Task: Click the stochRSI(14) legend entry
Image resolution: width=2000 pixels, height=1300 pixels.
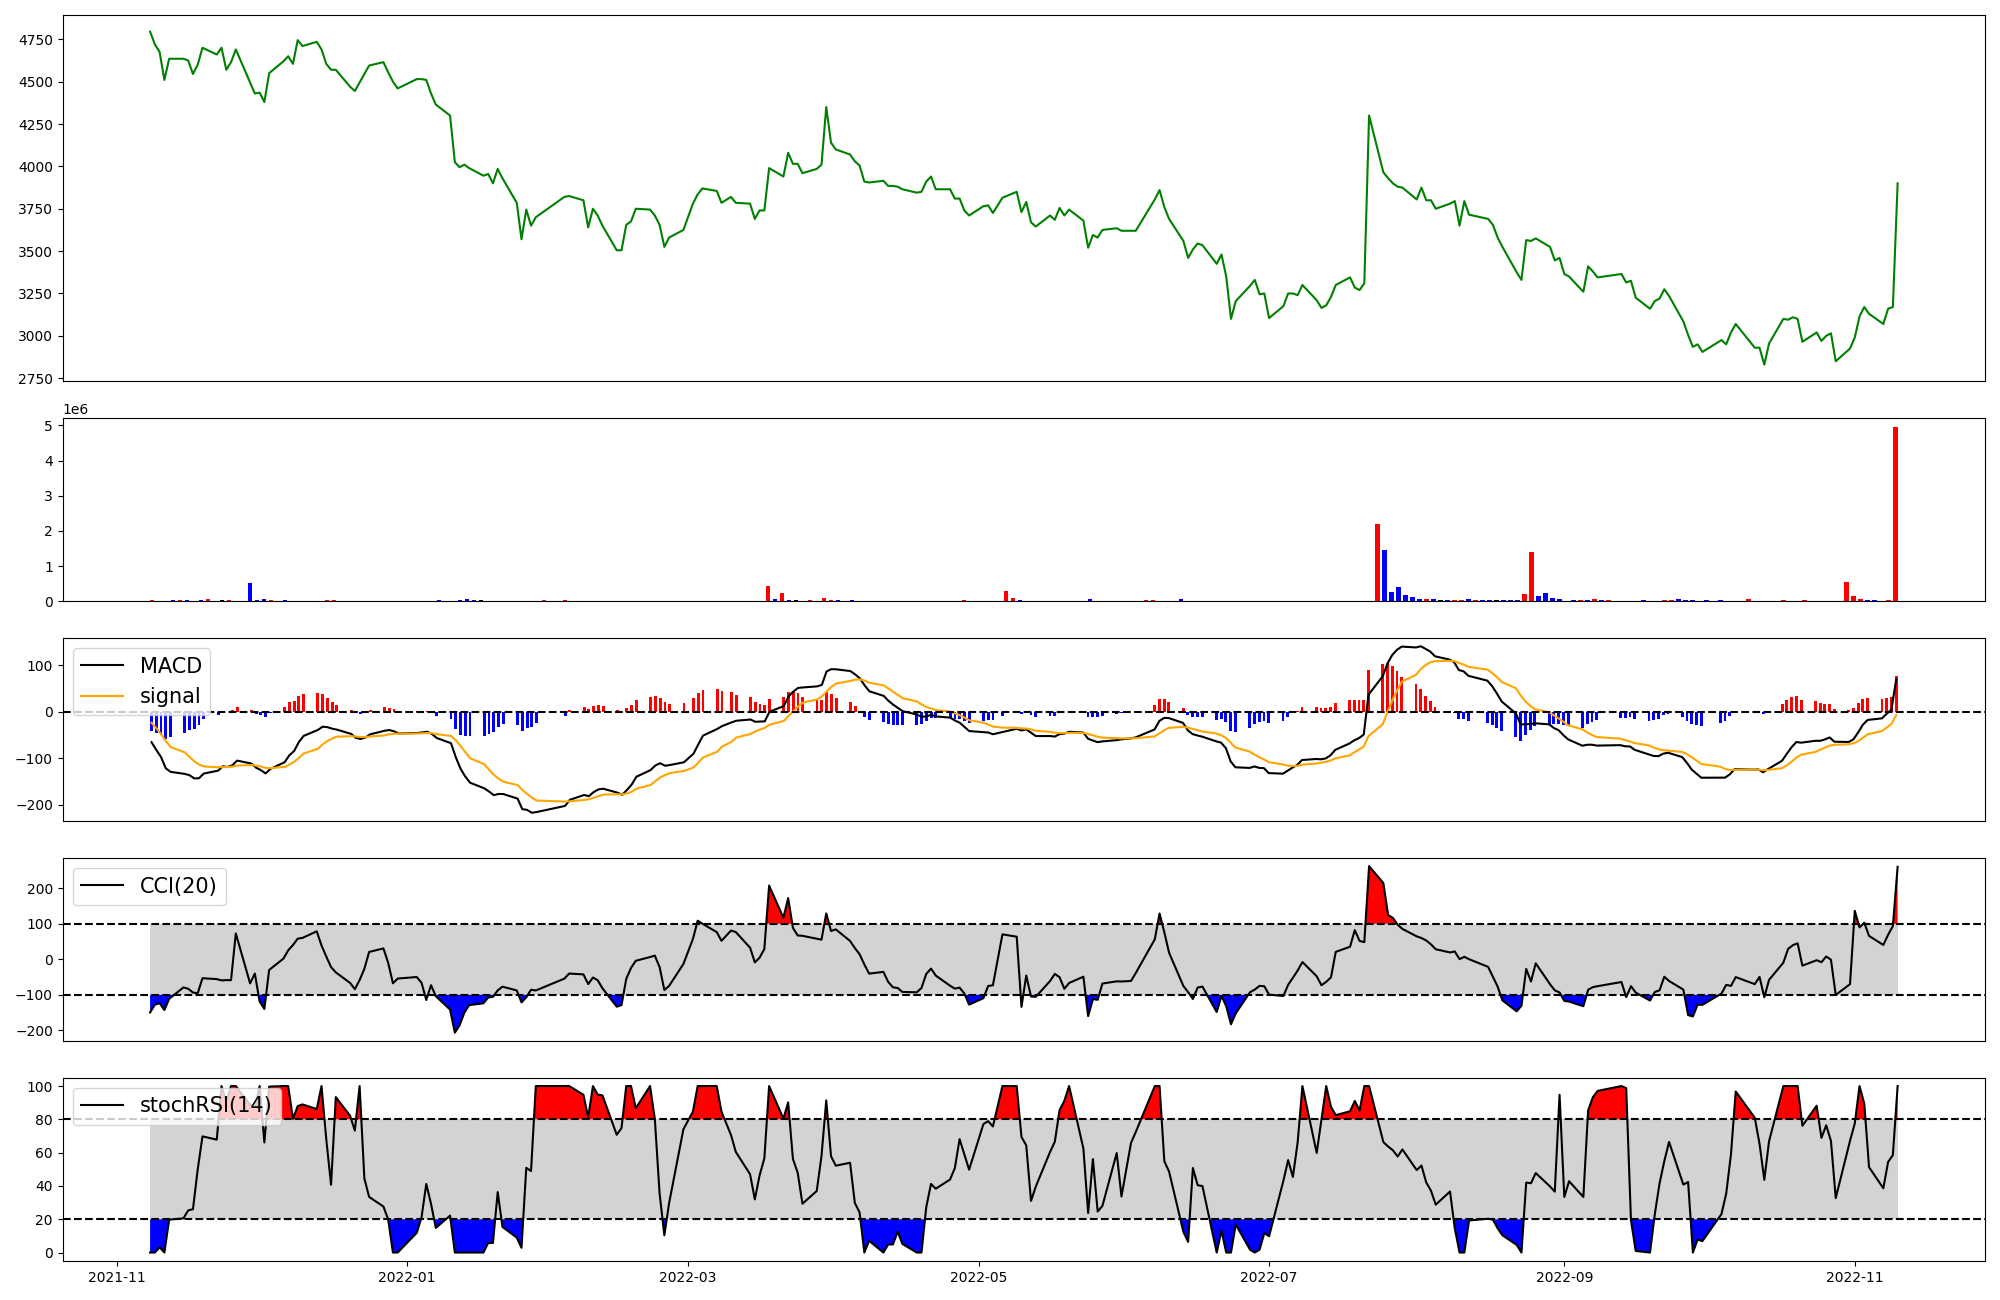Action: tap(205, 1105)
